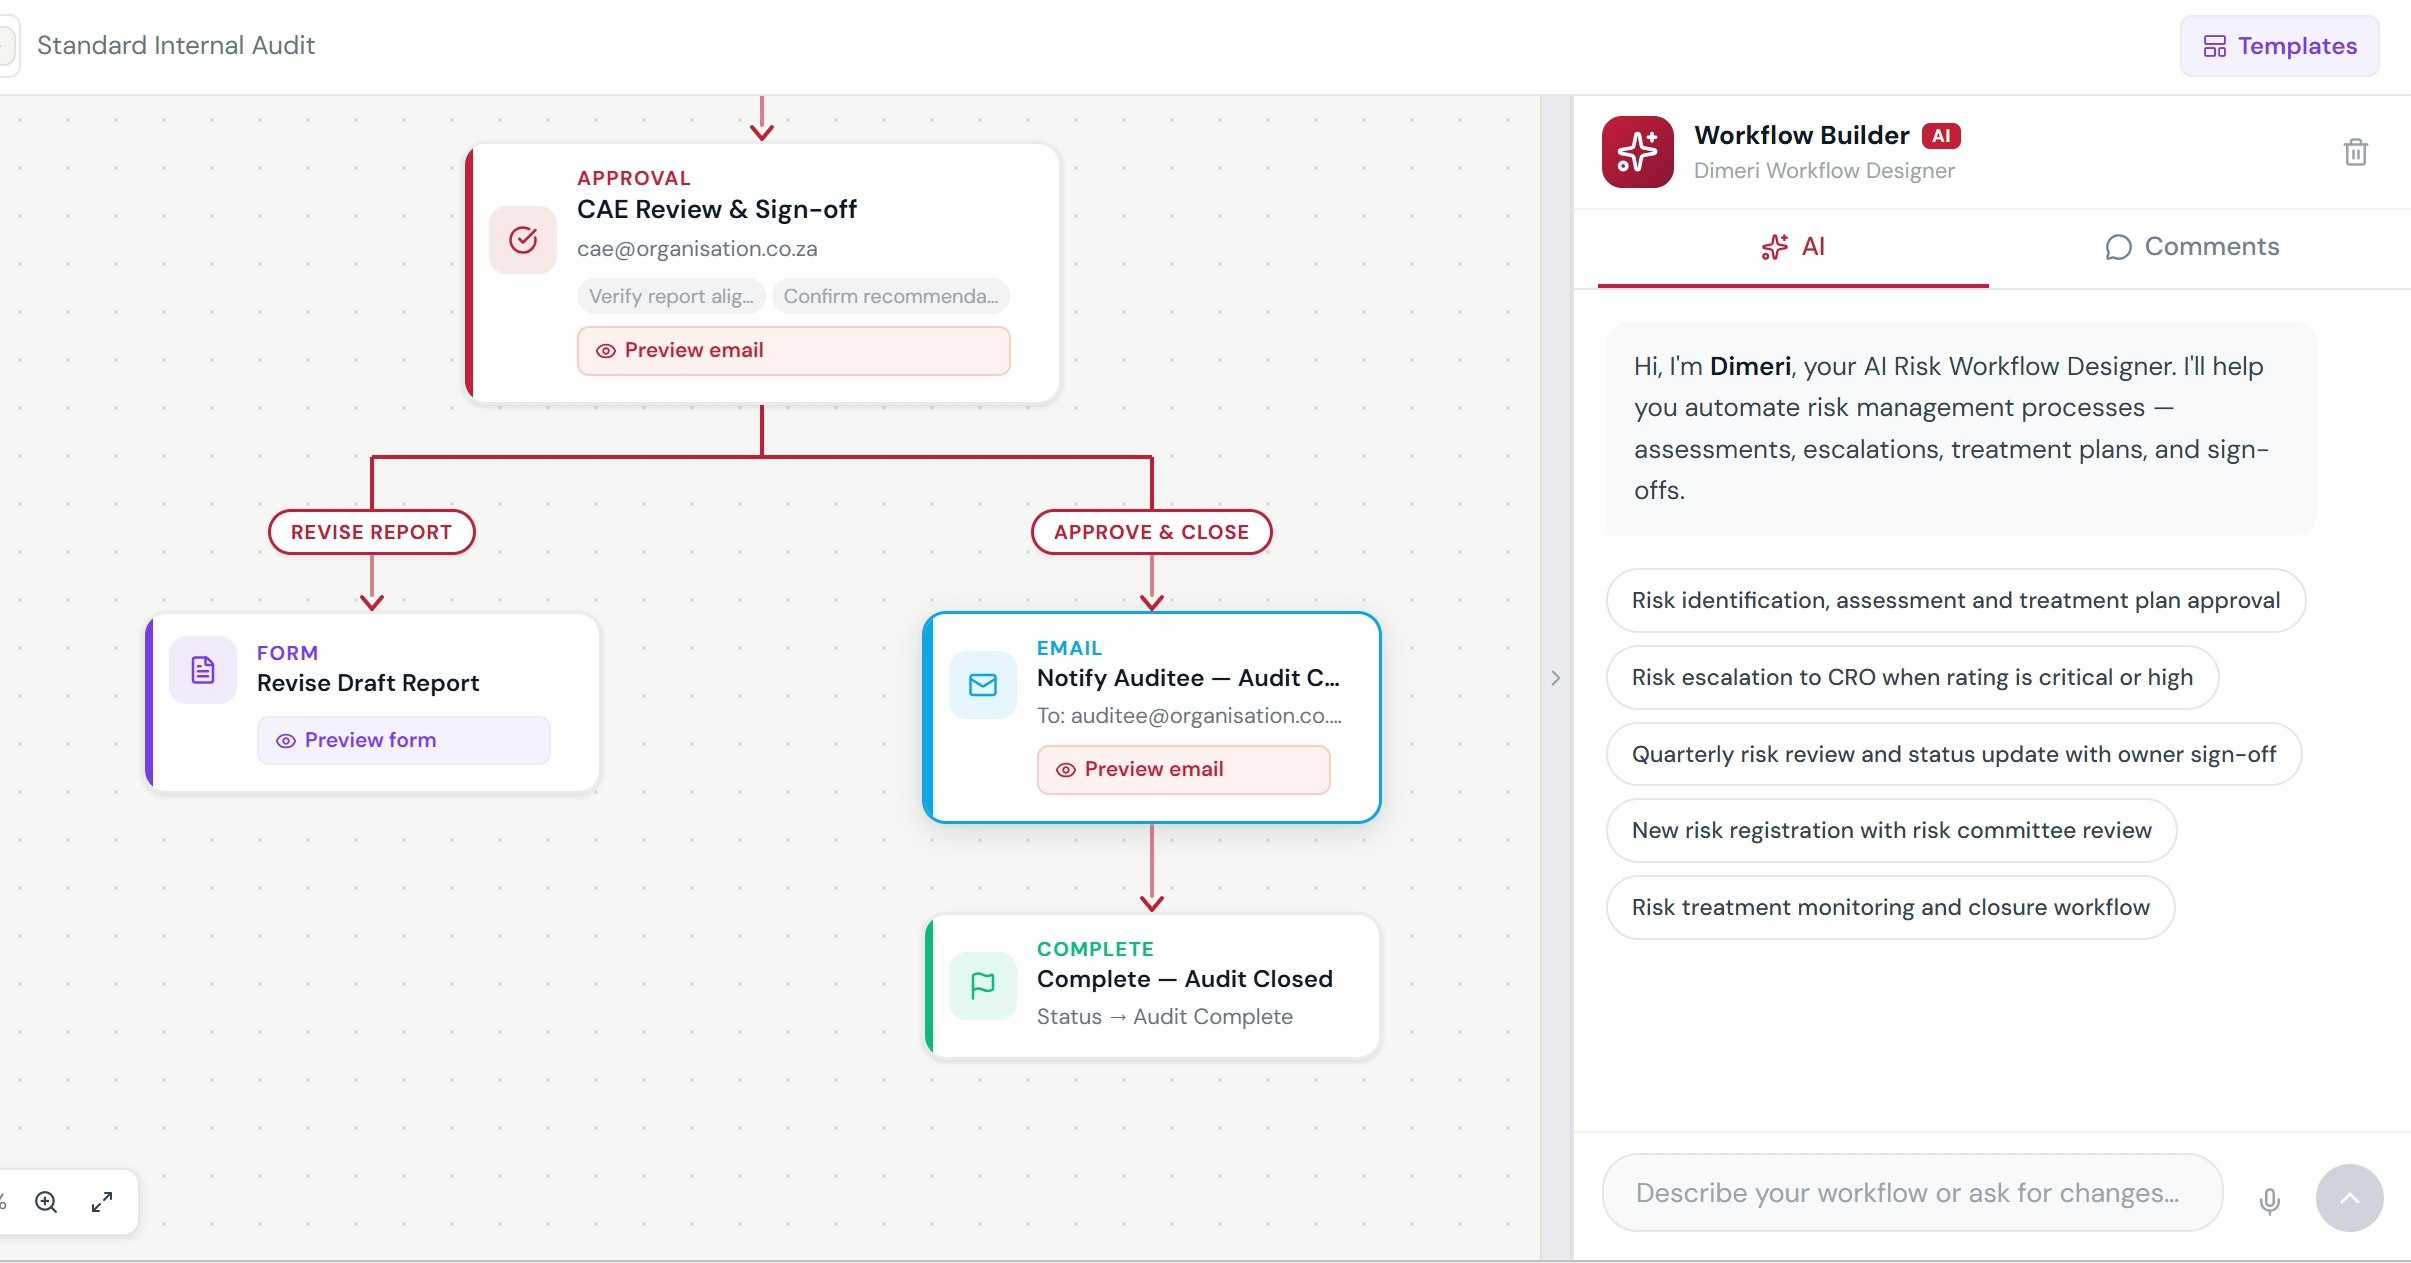Image resolution: width=2411 pixels, height=1263 pixels.
Task: Select the AI tab
Action: click(1793, 247)
